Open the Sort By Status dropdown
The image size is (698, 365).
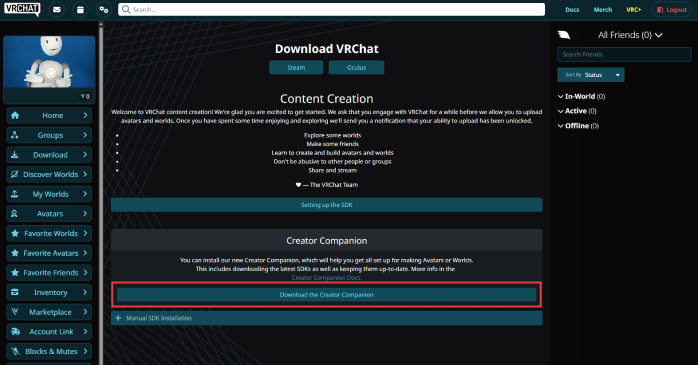coord(591,75)
